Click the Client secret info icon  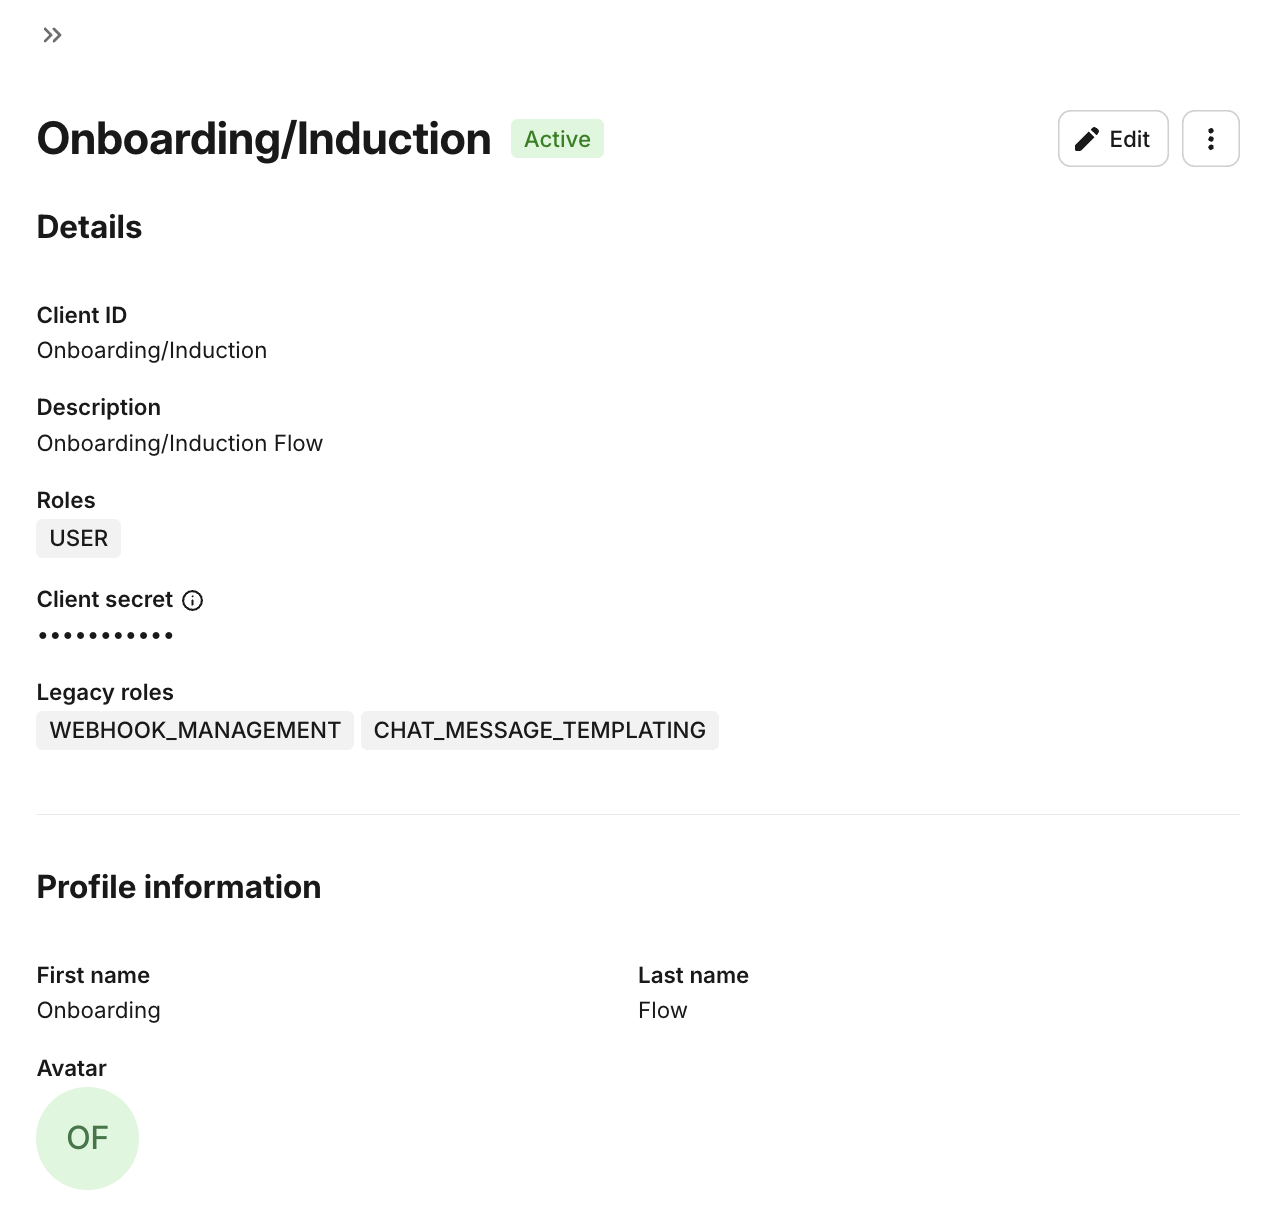193,600
